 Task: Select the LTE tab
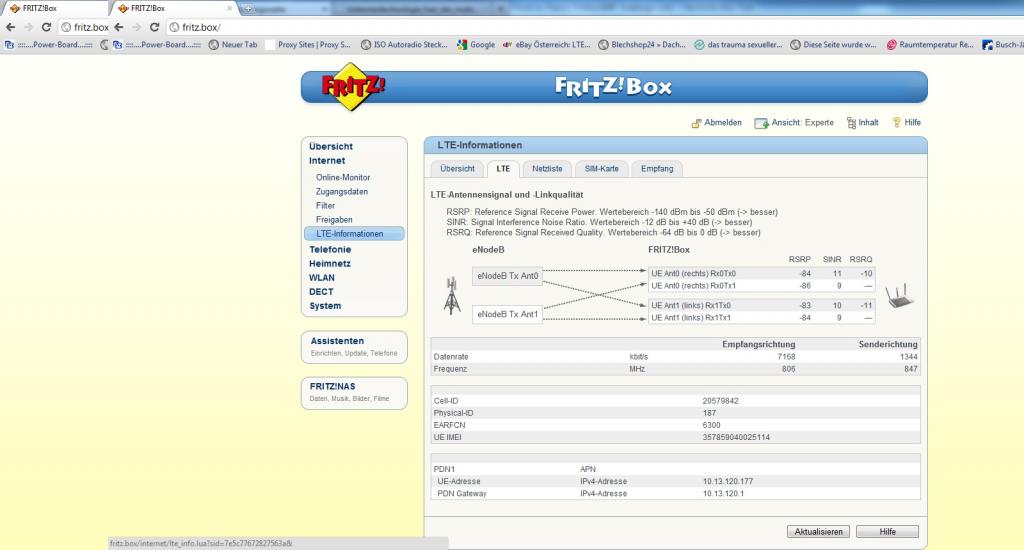point(503,169)
